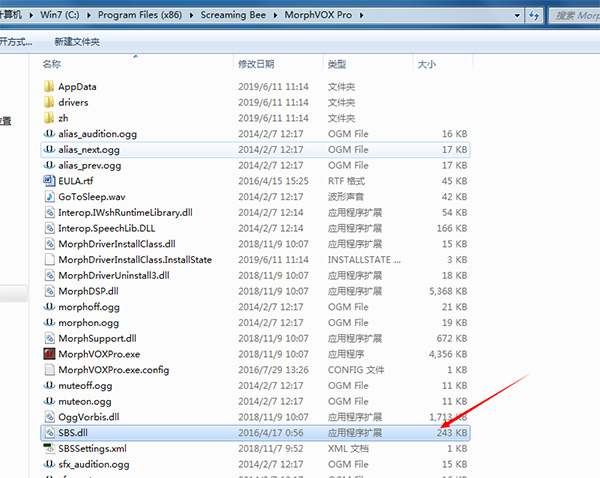This screenshot has width=600, height=478.
Task: Click 5,368 KB size of MorphDSP.dll
Action: (x=448, y=291)
